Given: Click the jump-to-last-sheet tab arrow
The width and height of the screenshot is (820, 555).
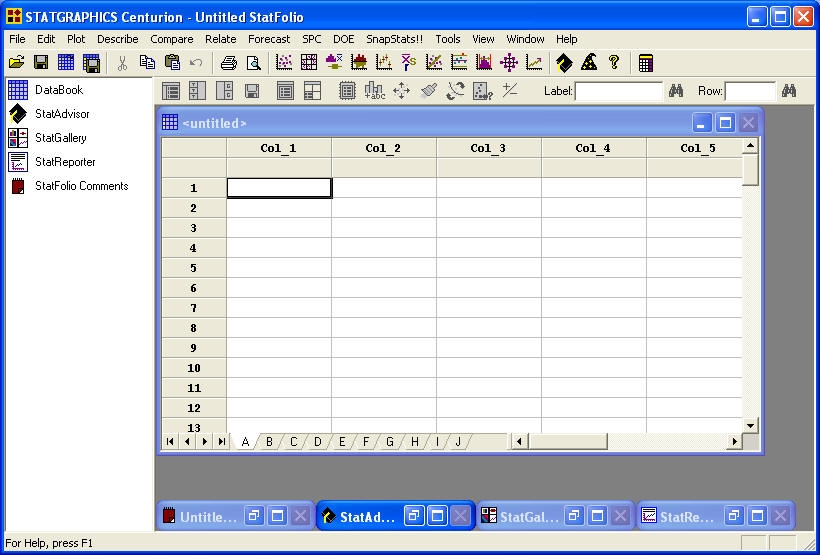Looking at the screenshot, I should [x=222, y=441].
